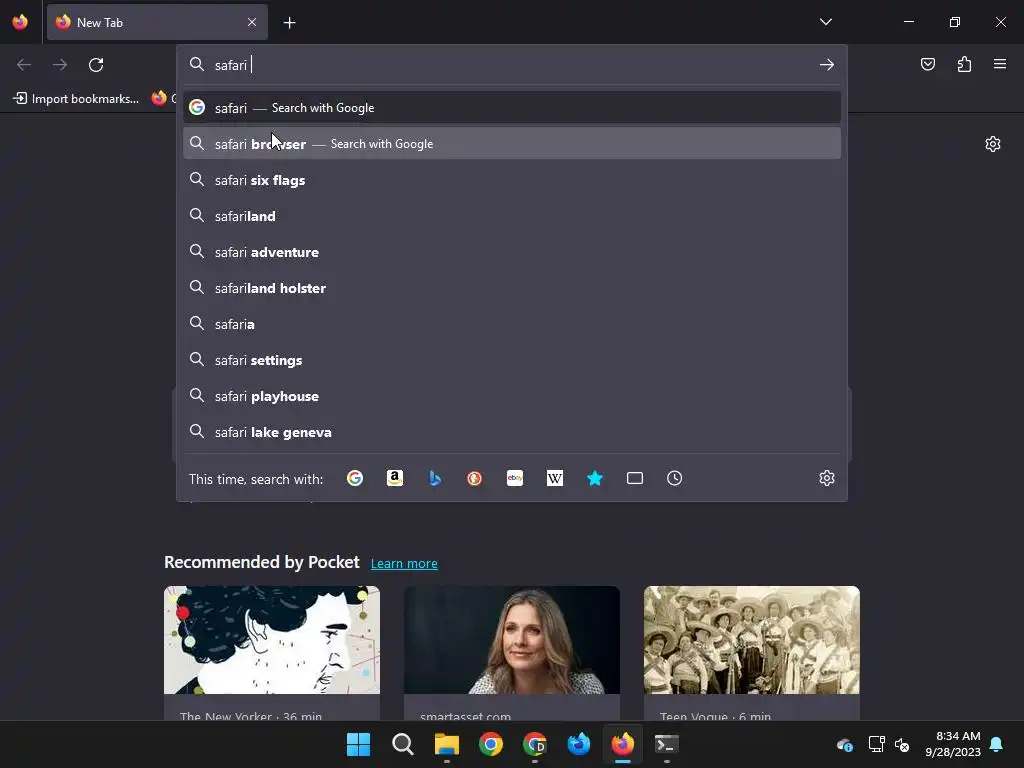Viewport: 1024px width, 768px height.
Task: Search this time with DuckDuckGo icon
Action: tap(475, 479)
